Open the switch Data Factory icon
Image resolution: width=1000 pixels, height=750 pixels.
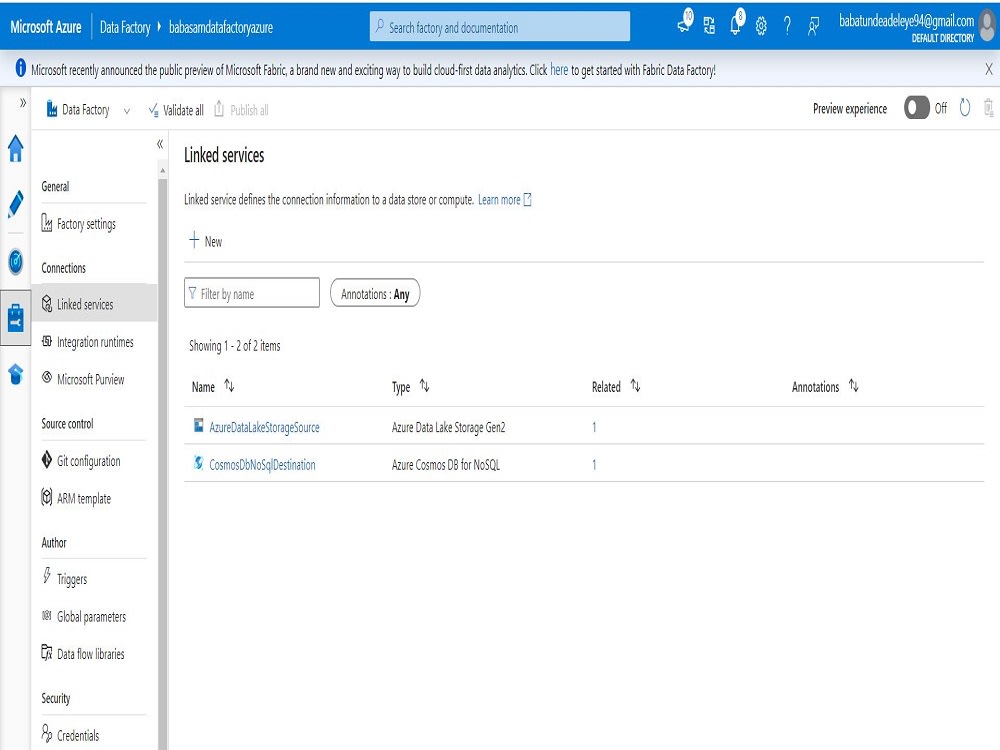709,26
